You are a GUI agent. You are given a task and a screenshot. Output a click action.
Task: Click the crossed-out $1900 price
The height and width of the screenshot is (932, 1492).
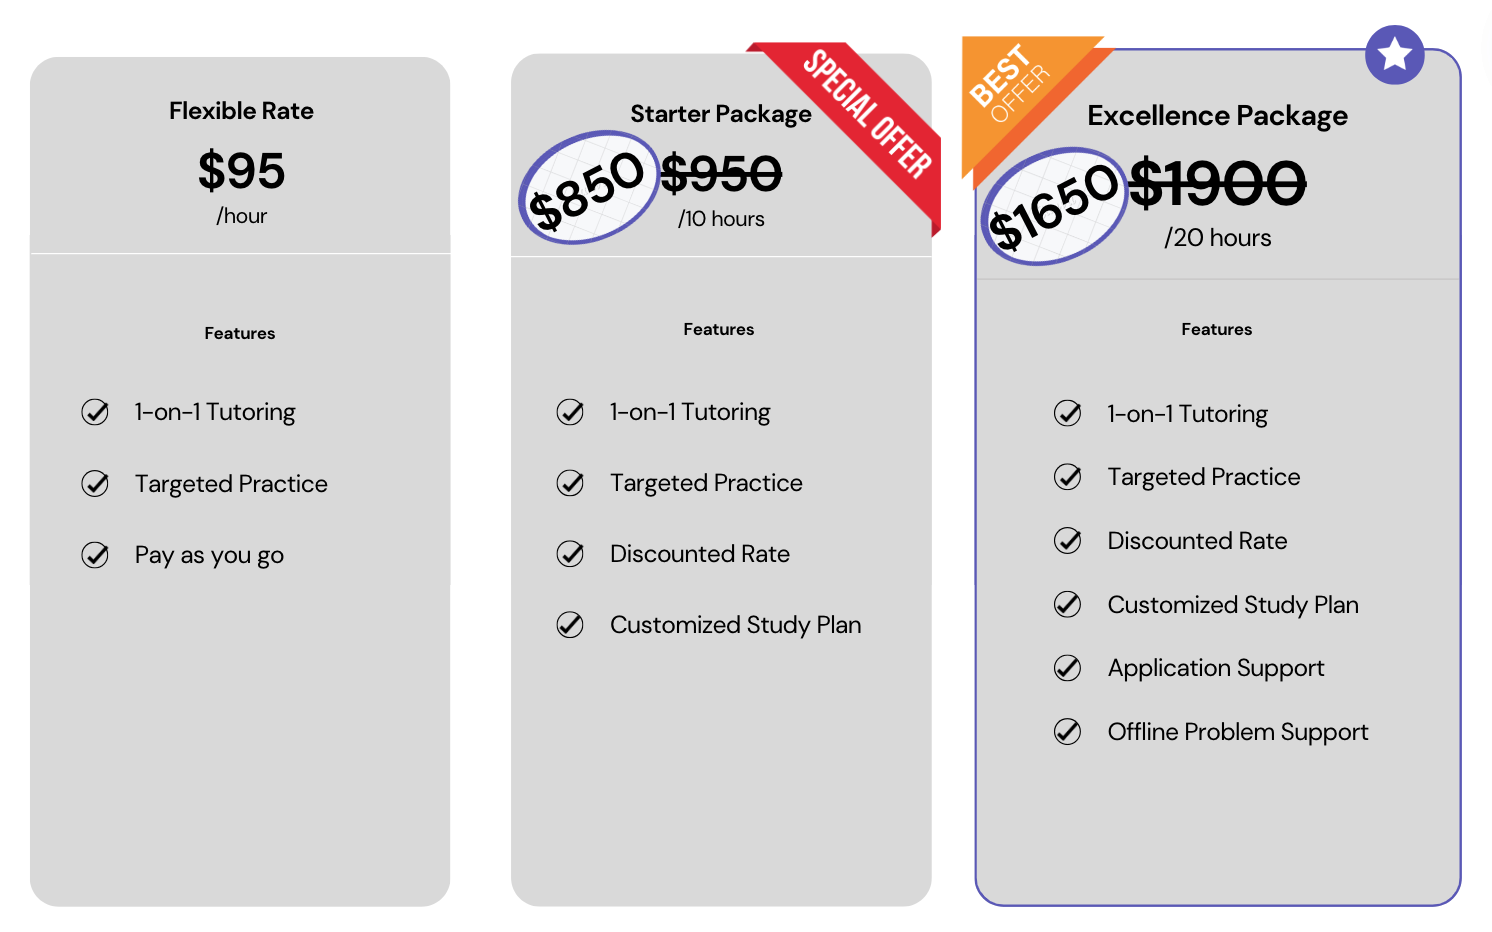click(x=1217, y=184)
